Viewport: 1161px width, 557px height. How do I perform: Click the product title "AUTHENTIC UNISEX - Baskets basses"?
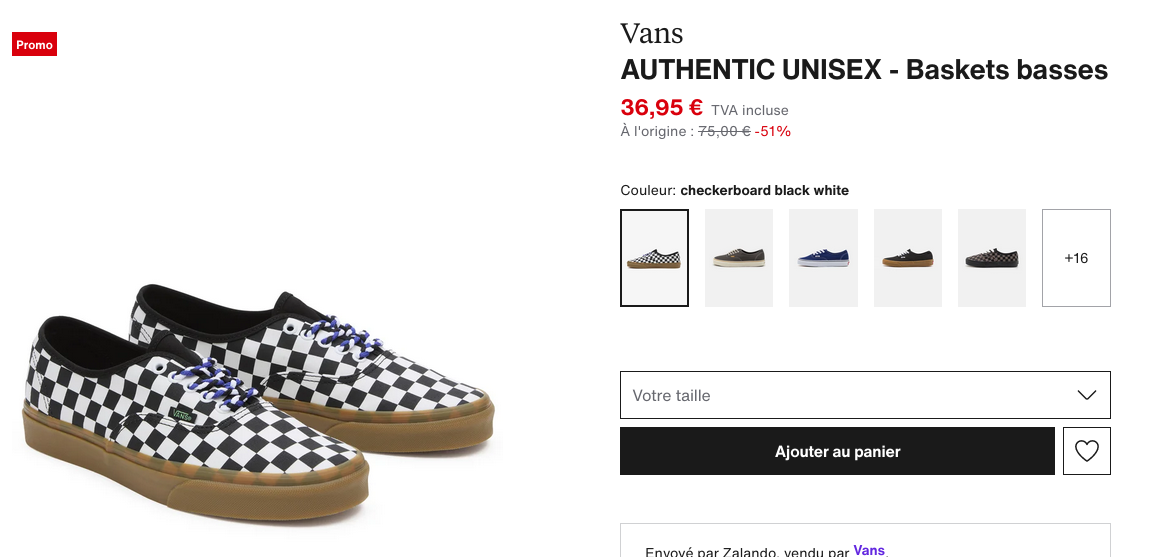pyautogui.click(x=864, y=70)
